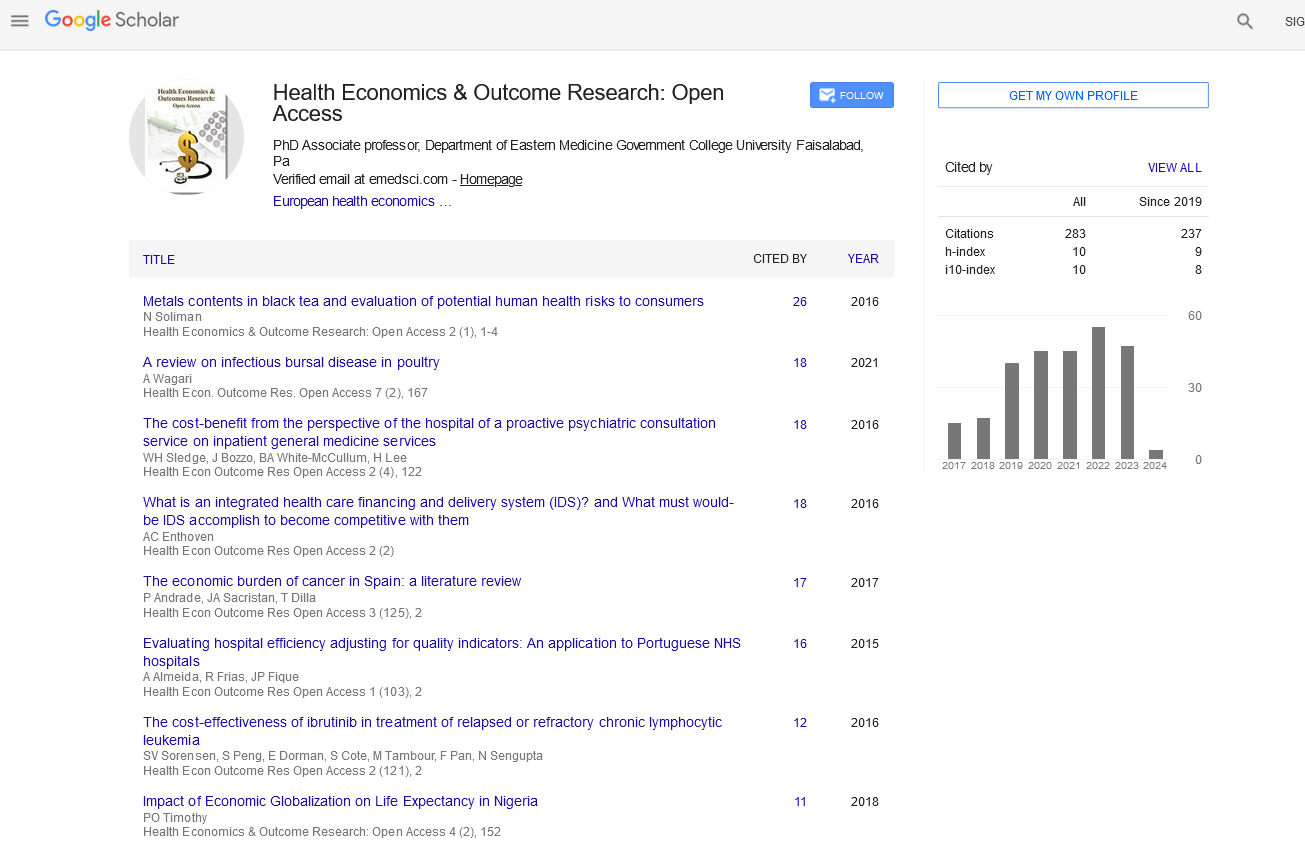Sort articles by Year header
Image resolution: width=1305 pixels, height=848 pixels.
pos(863,259)
